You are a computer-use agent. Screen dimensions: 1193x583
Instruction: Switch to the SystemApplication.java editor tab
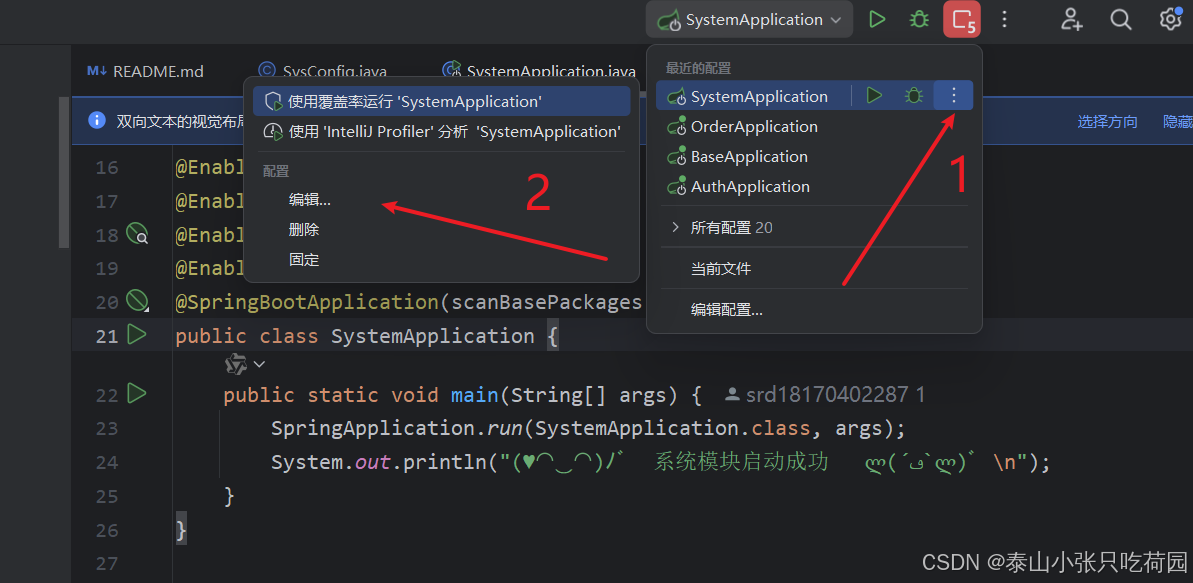point(540,72)
